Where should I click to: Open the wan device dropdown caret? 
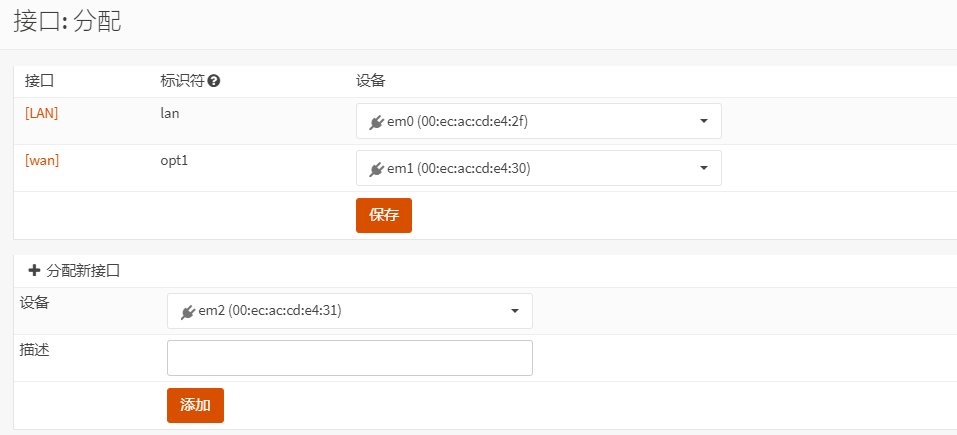click(x=703, y=168)
